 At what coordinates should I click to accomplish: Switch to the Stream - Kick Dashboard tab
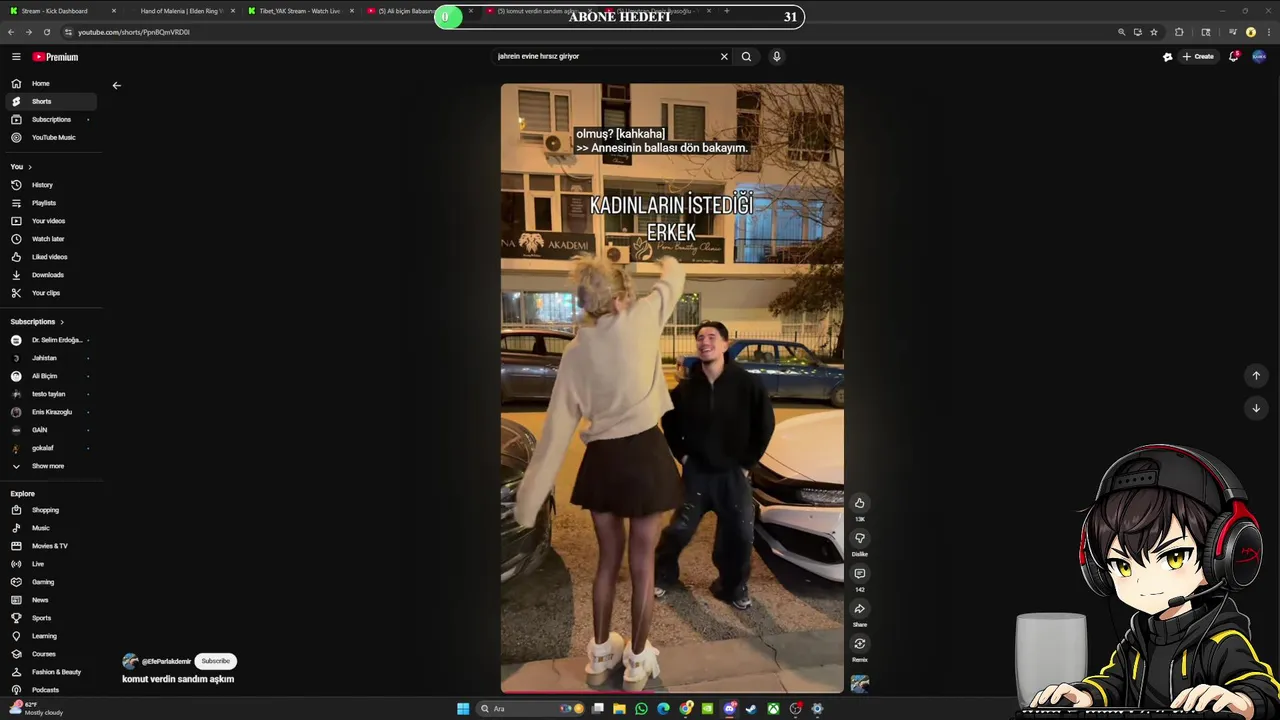[63, 11]
